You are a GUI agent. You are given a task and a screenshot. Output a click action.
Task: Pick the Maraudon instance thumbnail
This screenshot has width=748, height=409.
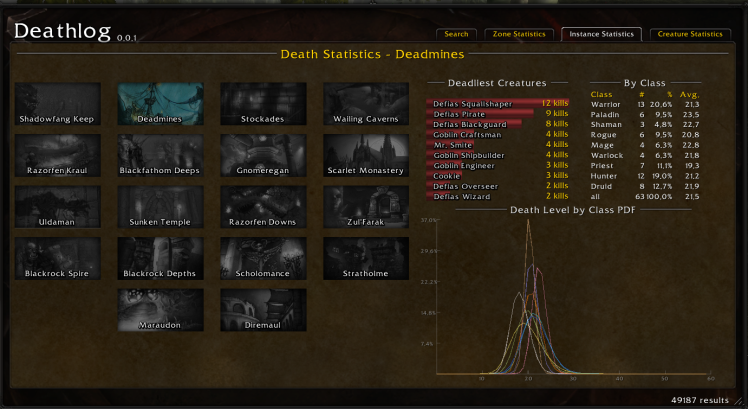click(x=160, y=310)
